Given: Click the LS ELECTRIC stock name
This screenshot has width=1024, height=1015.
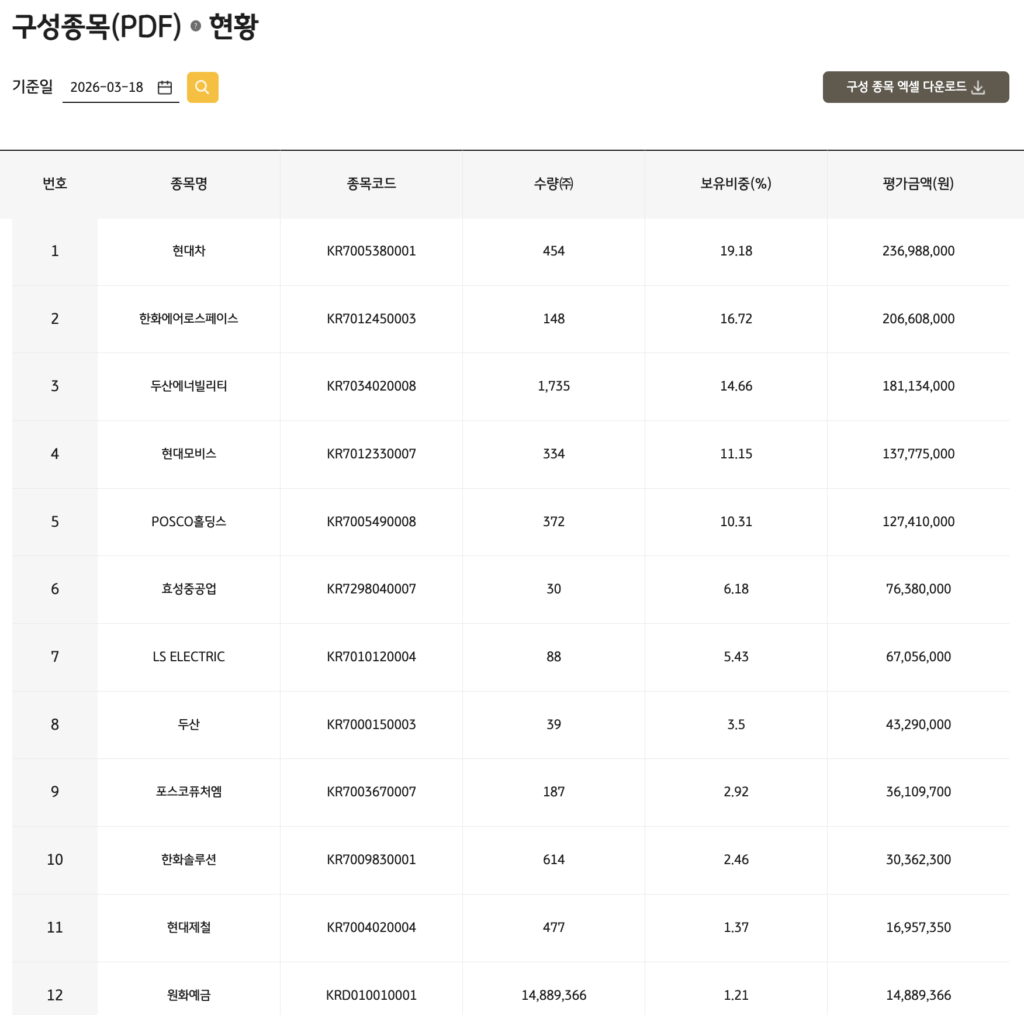Looking at the screenshot, I should tap(188, 657).
